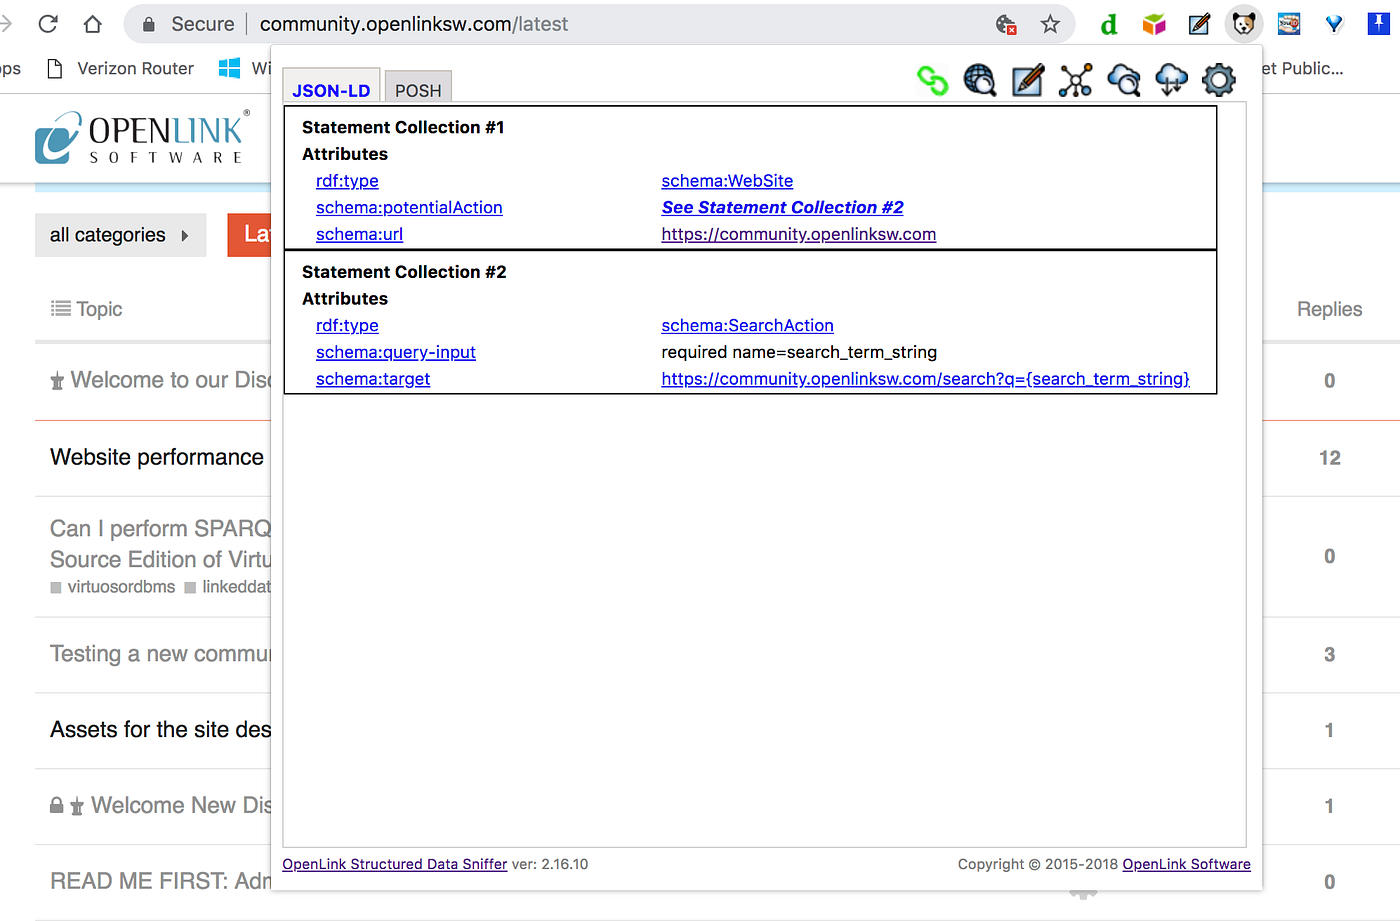Switch to the JSON-LD tab

pyautogui.click(x=331, y=87)
